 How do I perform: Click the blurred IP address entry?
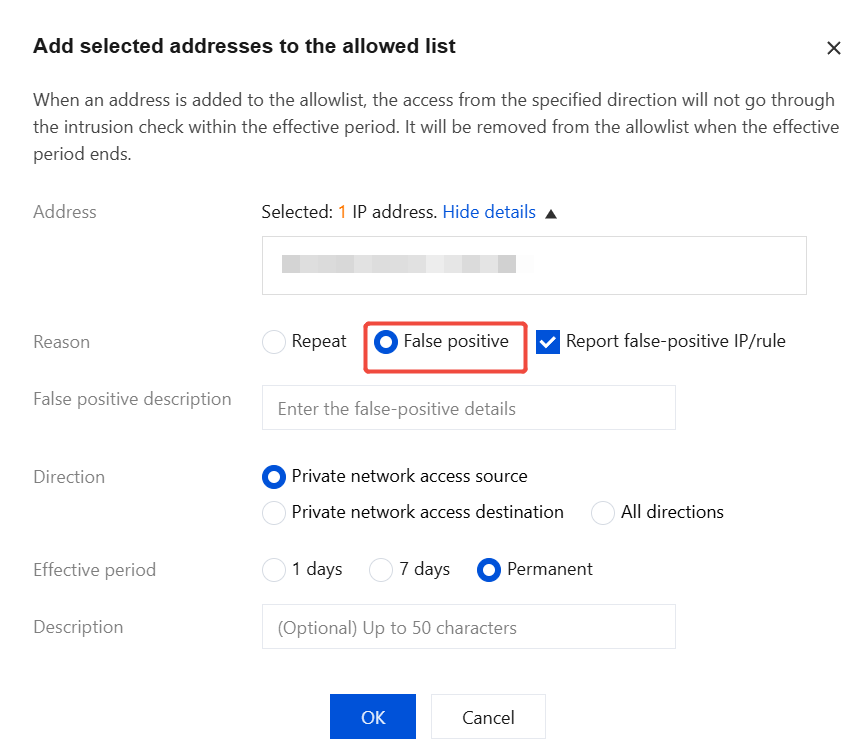(x=400, y=264)
